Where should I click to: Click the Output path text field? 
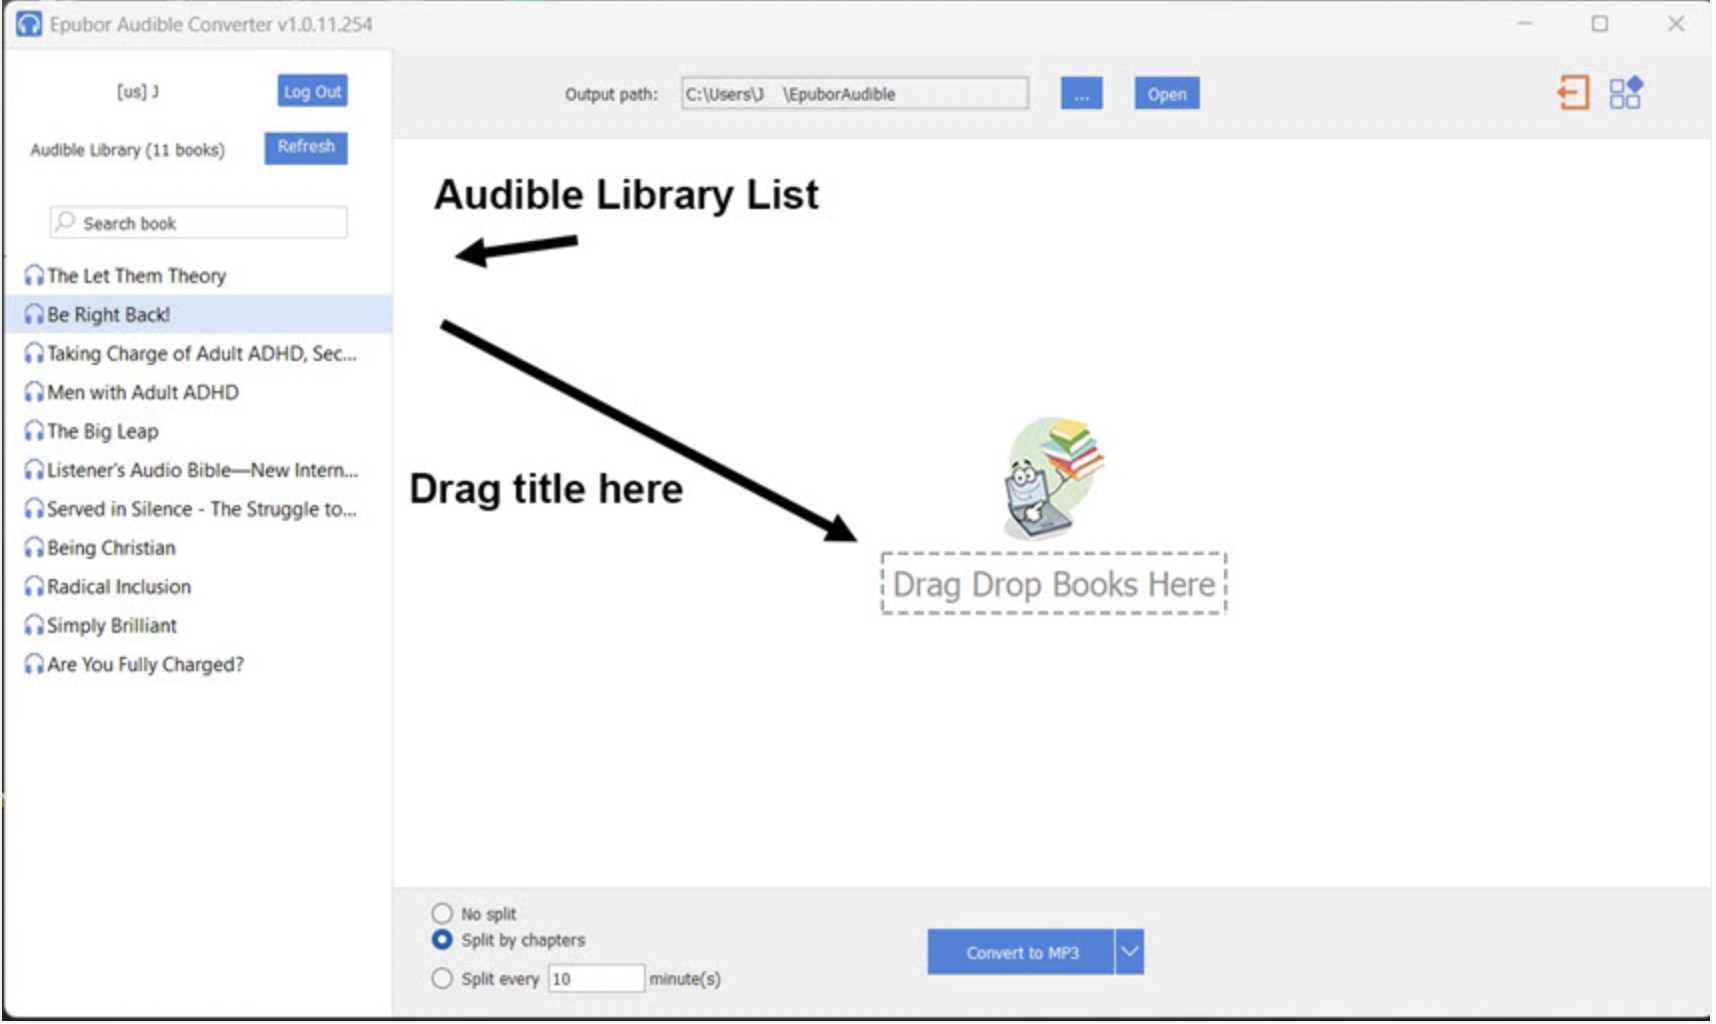pos(855,93)
